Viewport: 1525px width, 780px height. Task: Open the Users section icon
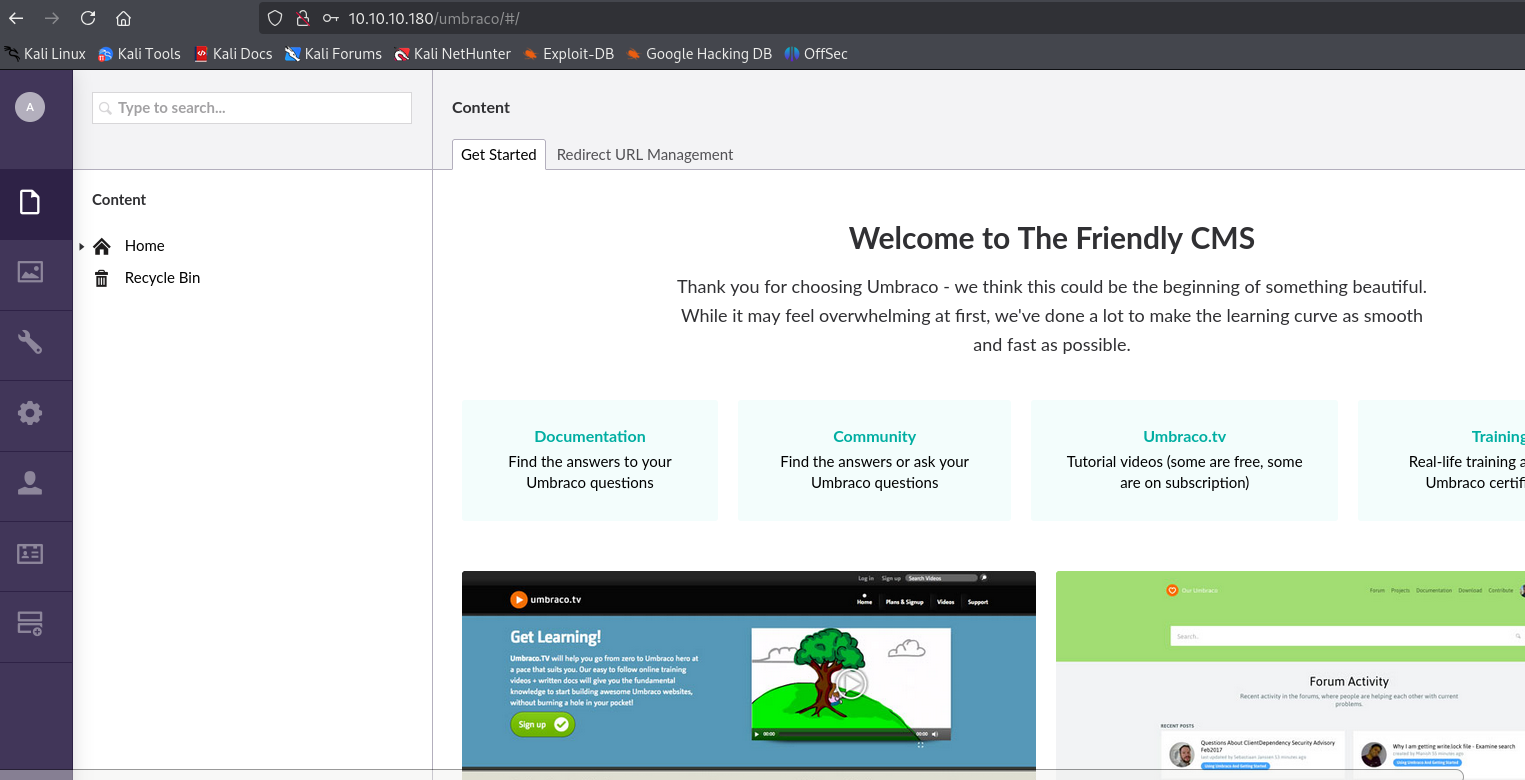coord(30,484)
